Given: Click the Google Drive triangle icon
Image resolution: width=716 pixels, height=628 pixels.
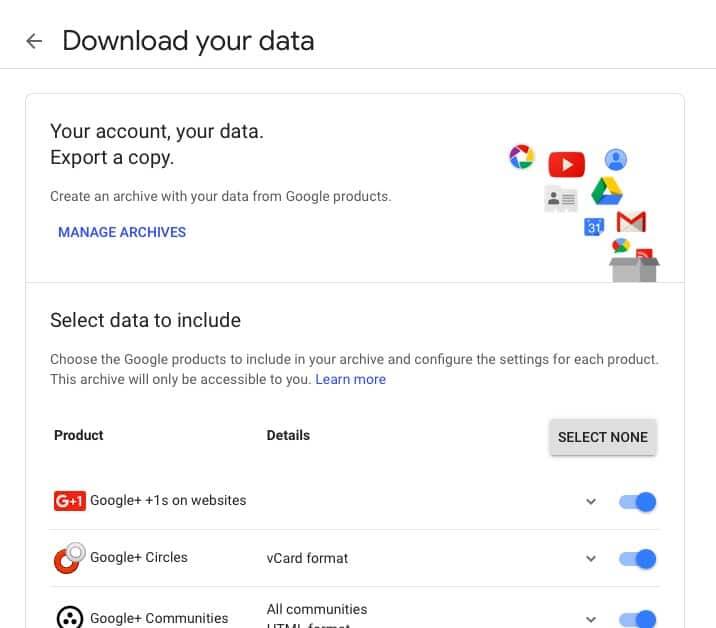Looking at the screenshot, I should pos(606,191).
